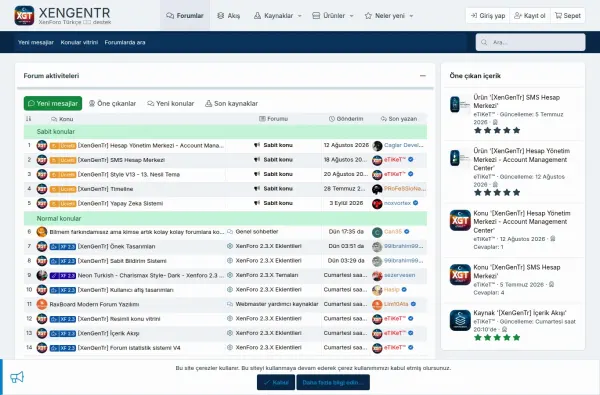Open the Neler yeni menu link
The width and height of the screenshot is (600, 395).
coord(385,16)
